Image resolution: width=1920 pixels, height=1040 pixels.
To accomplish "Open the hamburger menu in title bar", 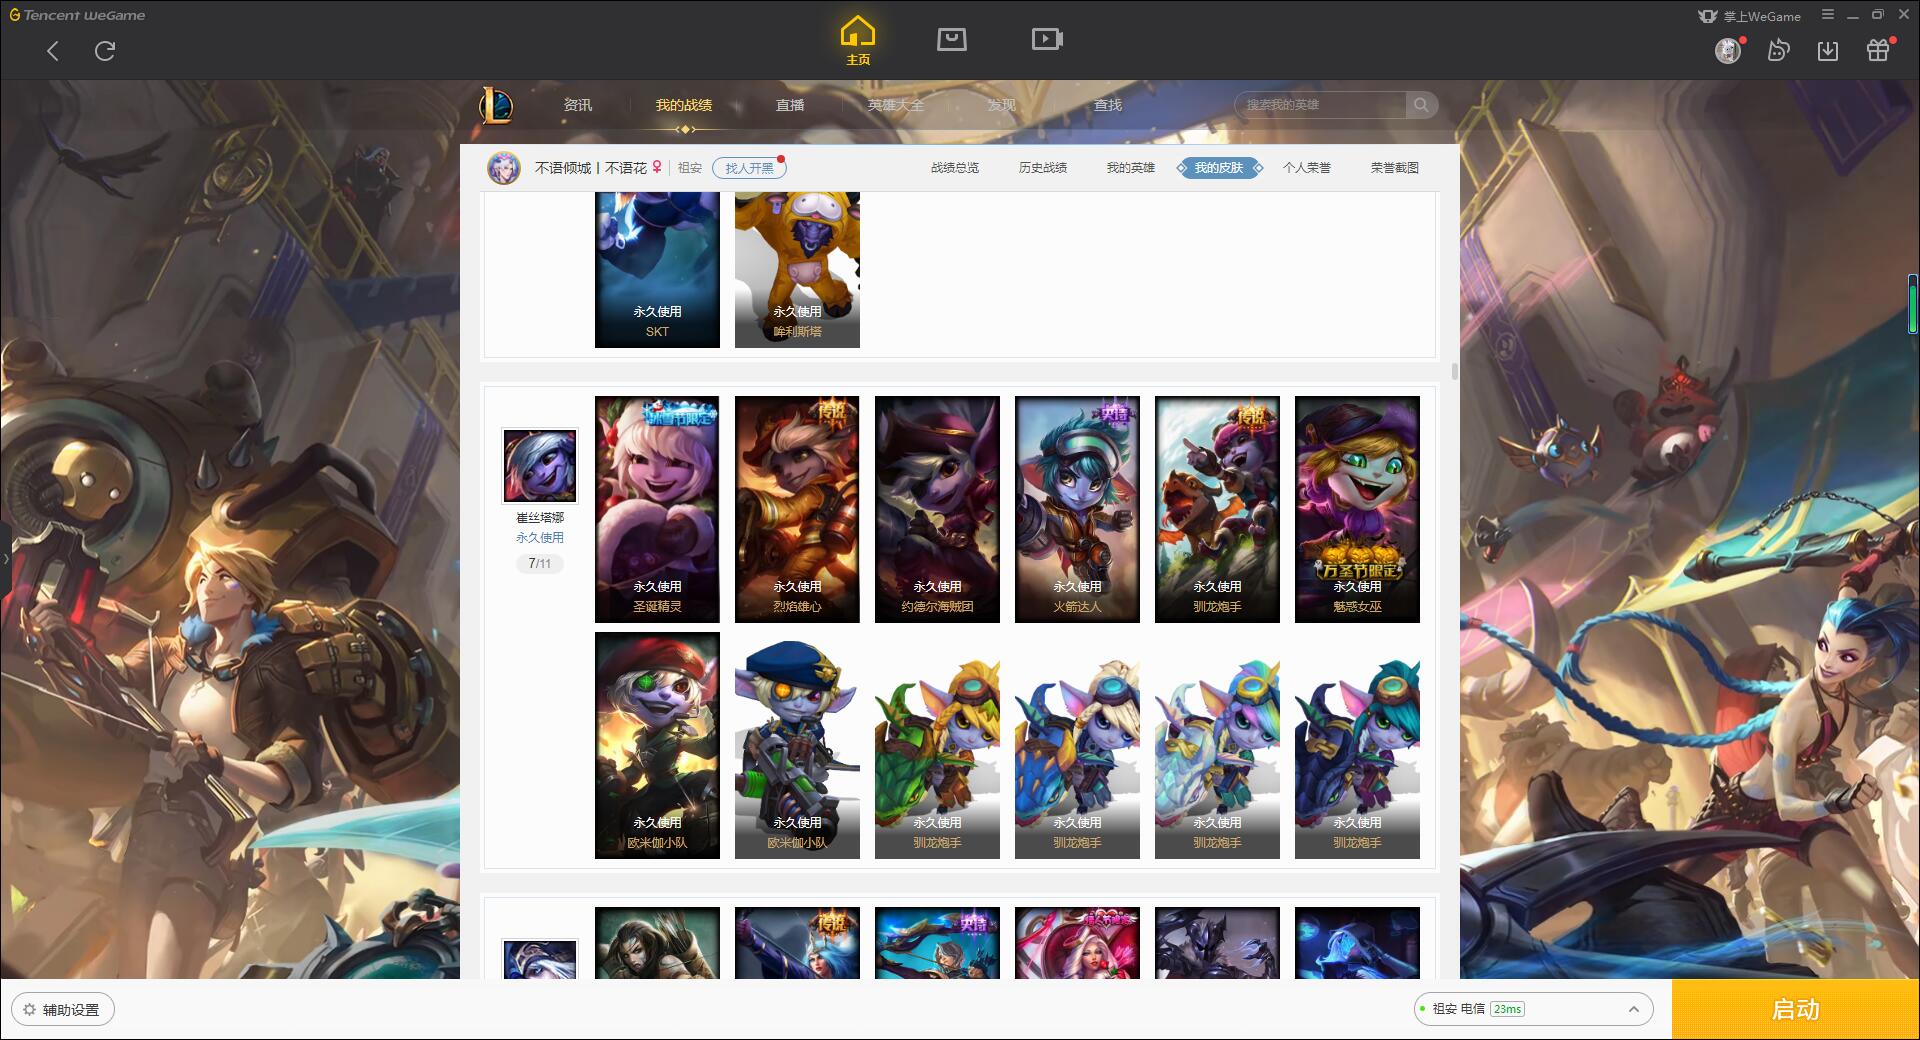I will (1828, 15).
